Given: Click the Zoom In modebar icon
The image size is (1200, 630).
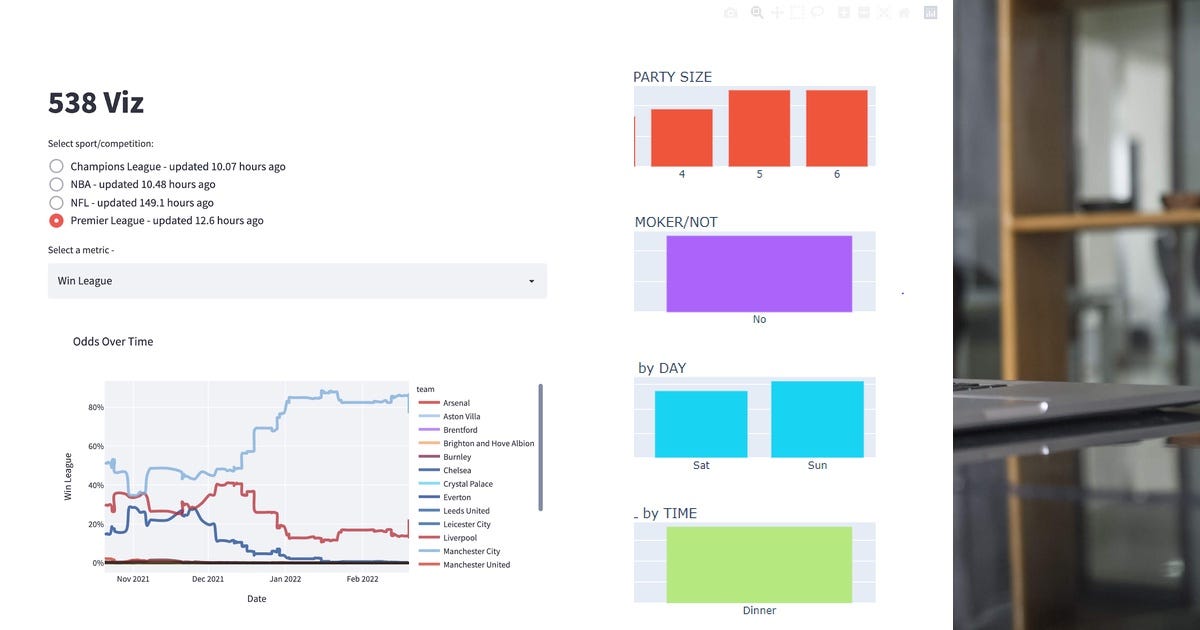Looking at the screenshot, I should [842, 12].
